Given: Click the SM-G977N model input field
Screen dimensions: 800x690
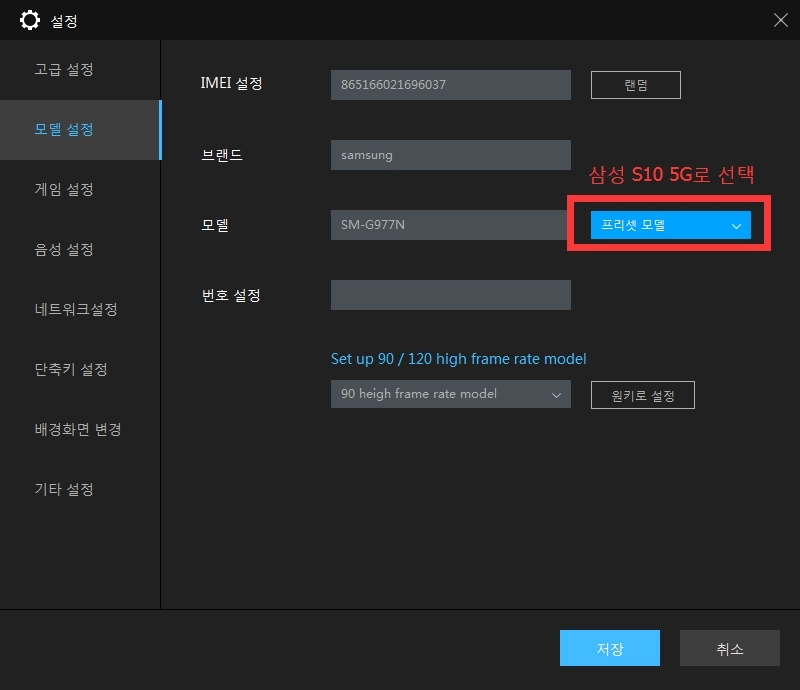Looking at the screenshot, I should (x=450, y=225).
